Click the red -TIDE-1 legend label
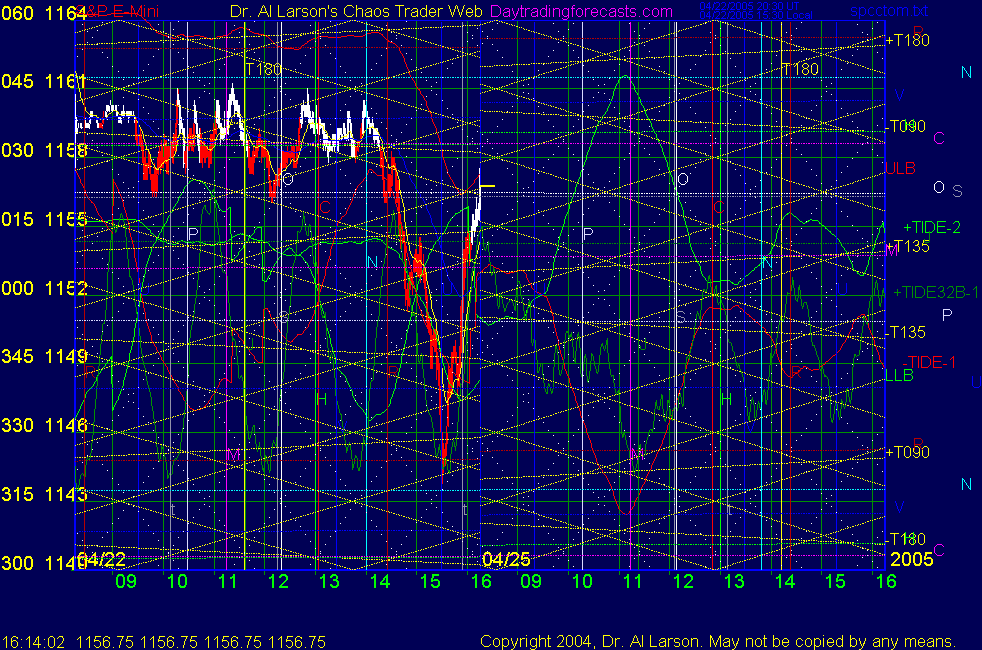 pyautogui.click(x=929, y=362)
